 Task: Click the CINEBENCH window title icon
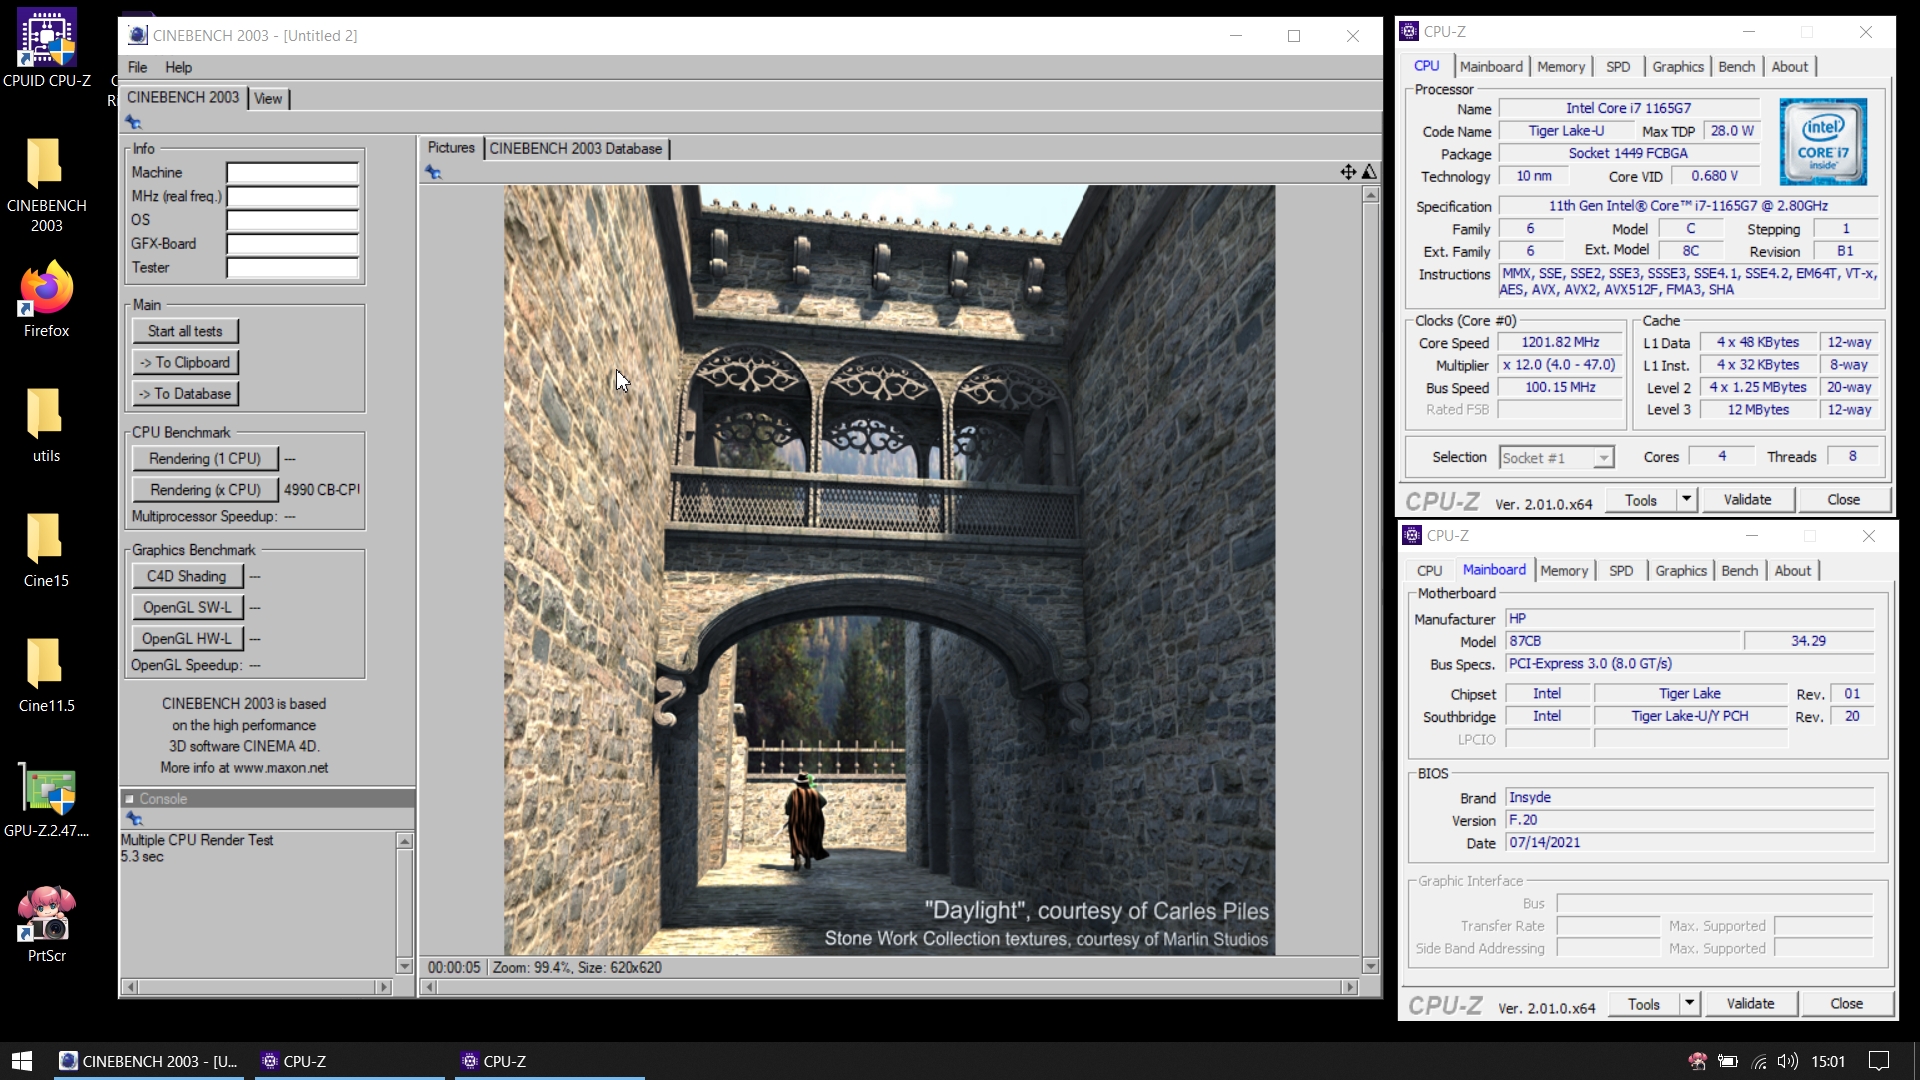138,35
